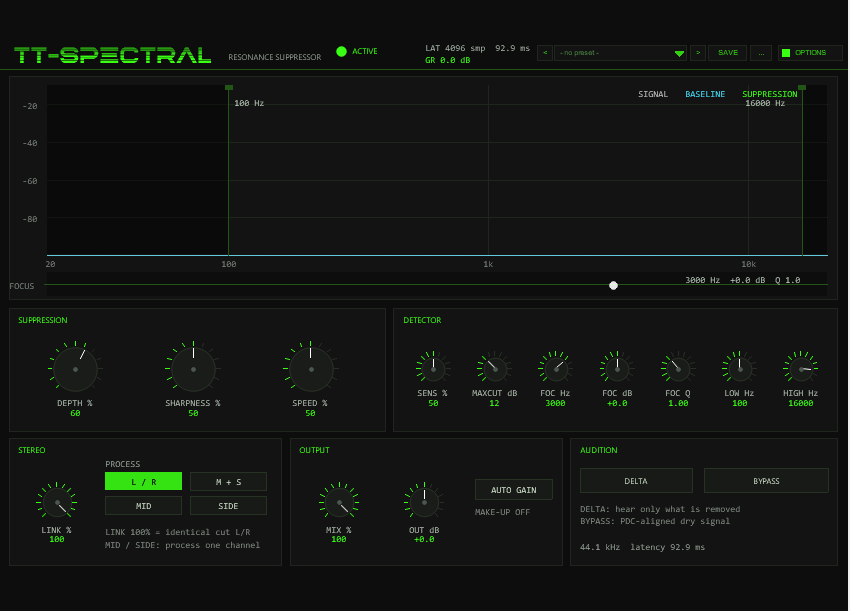Click the SHARPNESS % knob
Screen dimensions: 850x611
click(x=194, y=369)
